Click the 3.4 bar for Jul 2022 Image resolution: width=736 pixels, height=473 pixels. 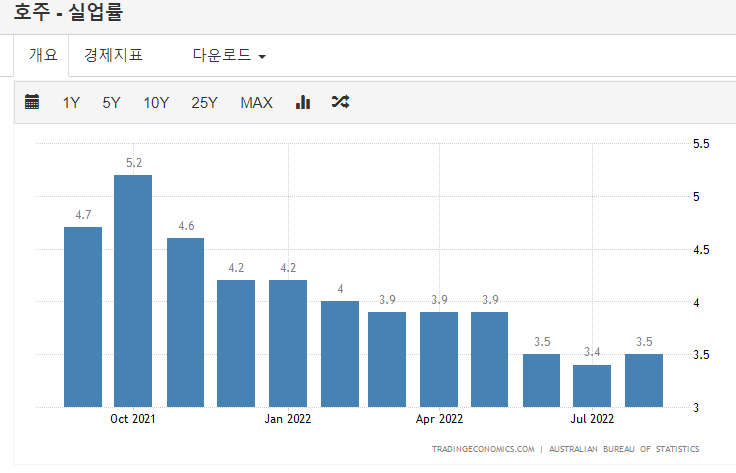click(592, 386)
